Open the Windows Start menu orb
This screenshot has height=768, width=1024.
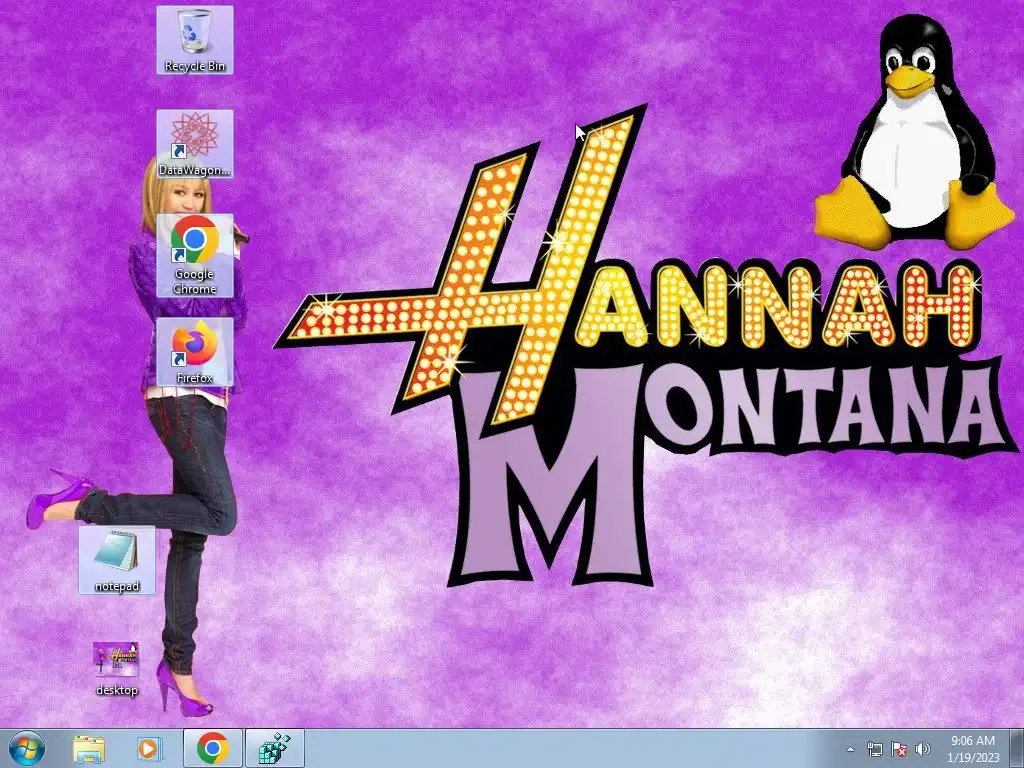coord(27,748)
